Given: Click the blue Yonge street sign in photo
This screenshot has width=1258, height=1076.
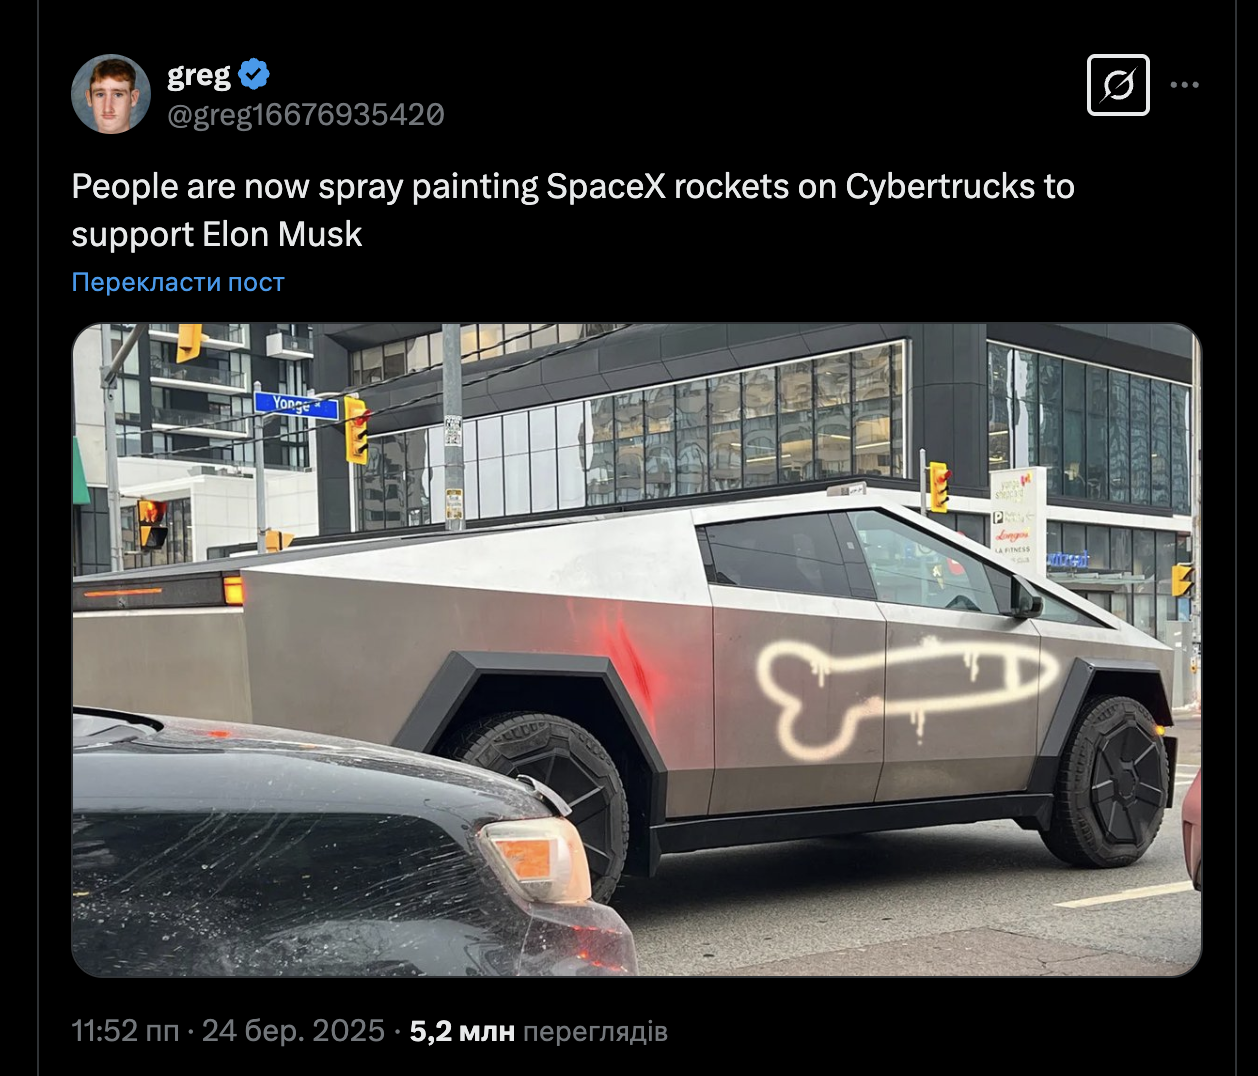Looking at the screenshot, I should pyautogui.click(x=296, y=404).
